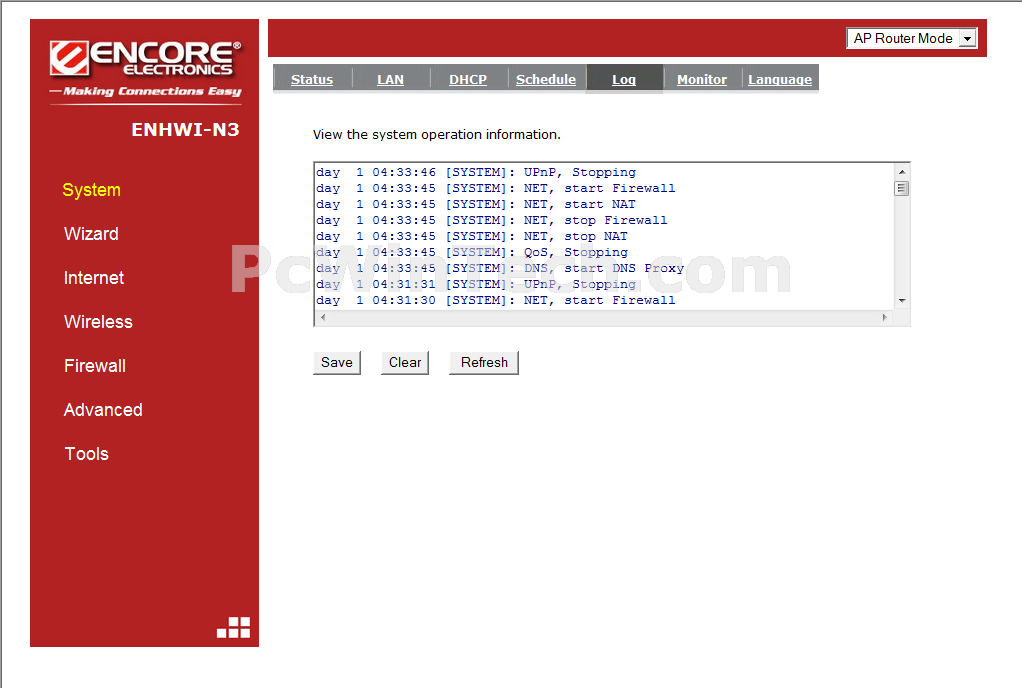Open the DHCP tab
The width and height of the screenshot is (1022, 688).
click(468, 79)
